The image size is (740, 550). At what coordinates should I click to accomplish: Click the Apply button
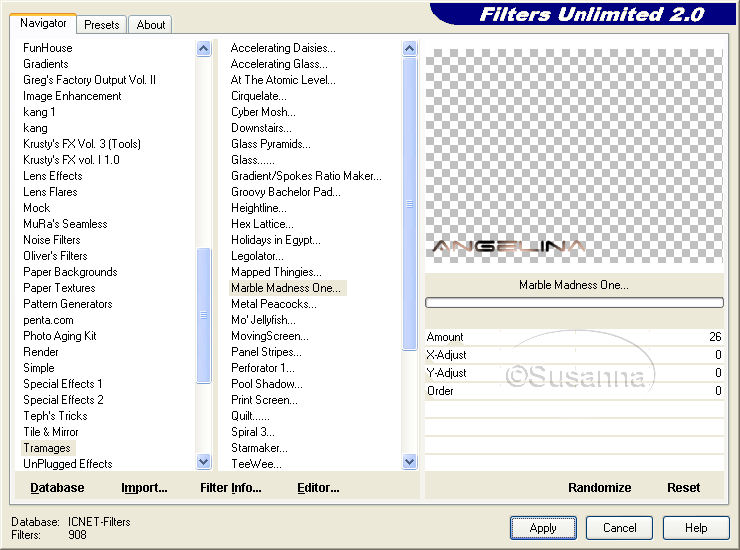[x=543, y=528]
